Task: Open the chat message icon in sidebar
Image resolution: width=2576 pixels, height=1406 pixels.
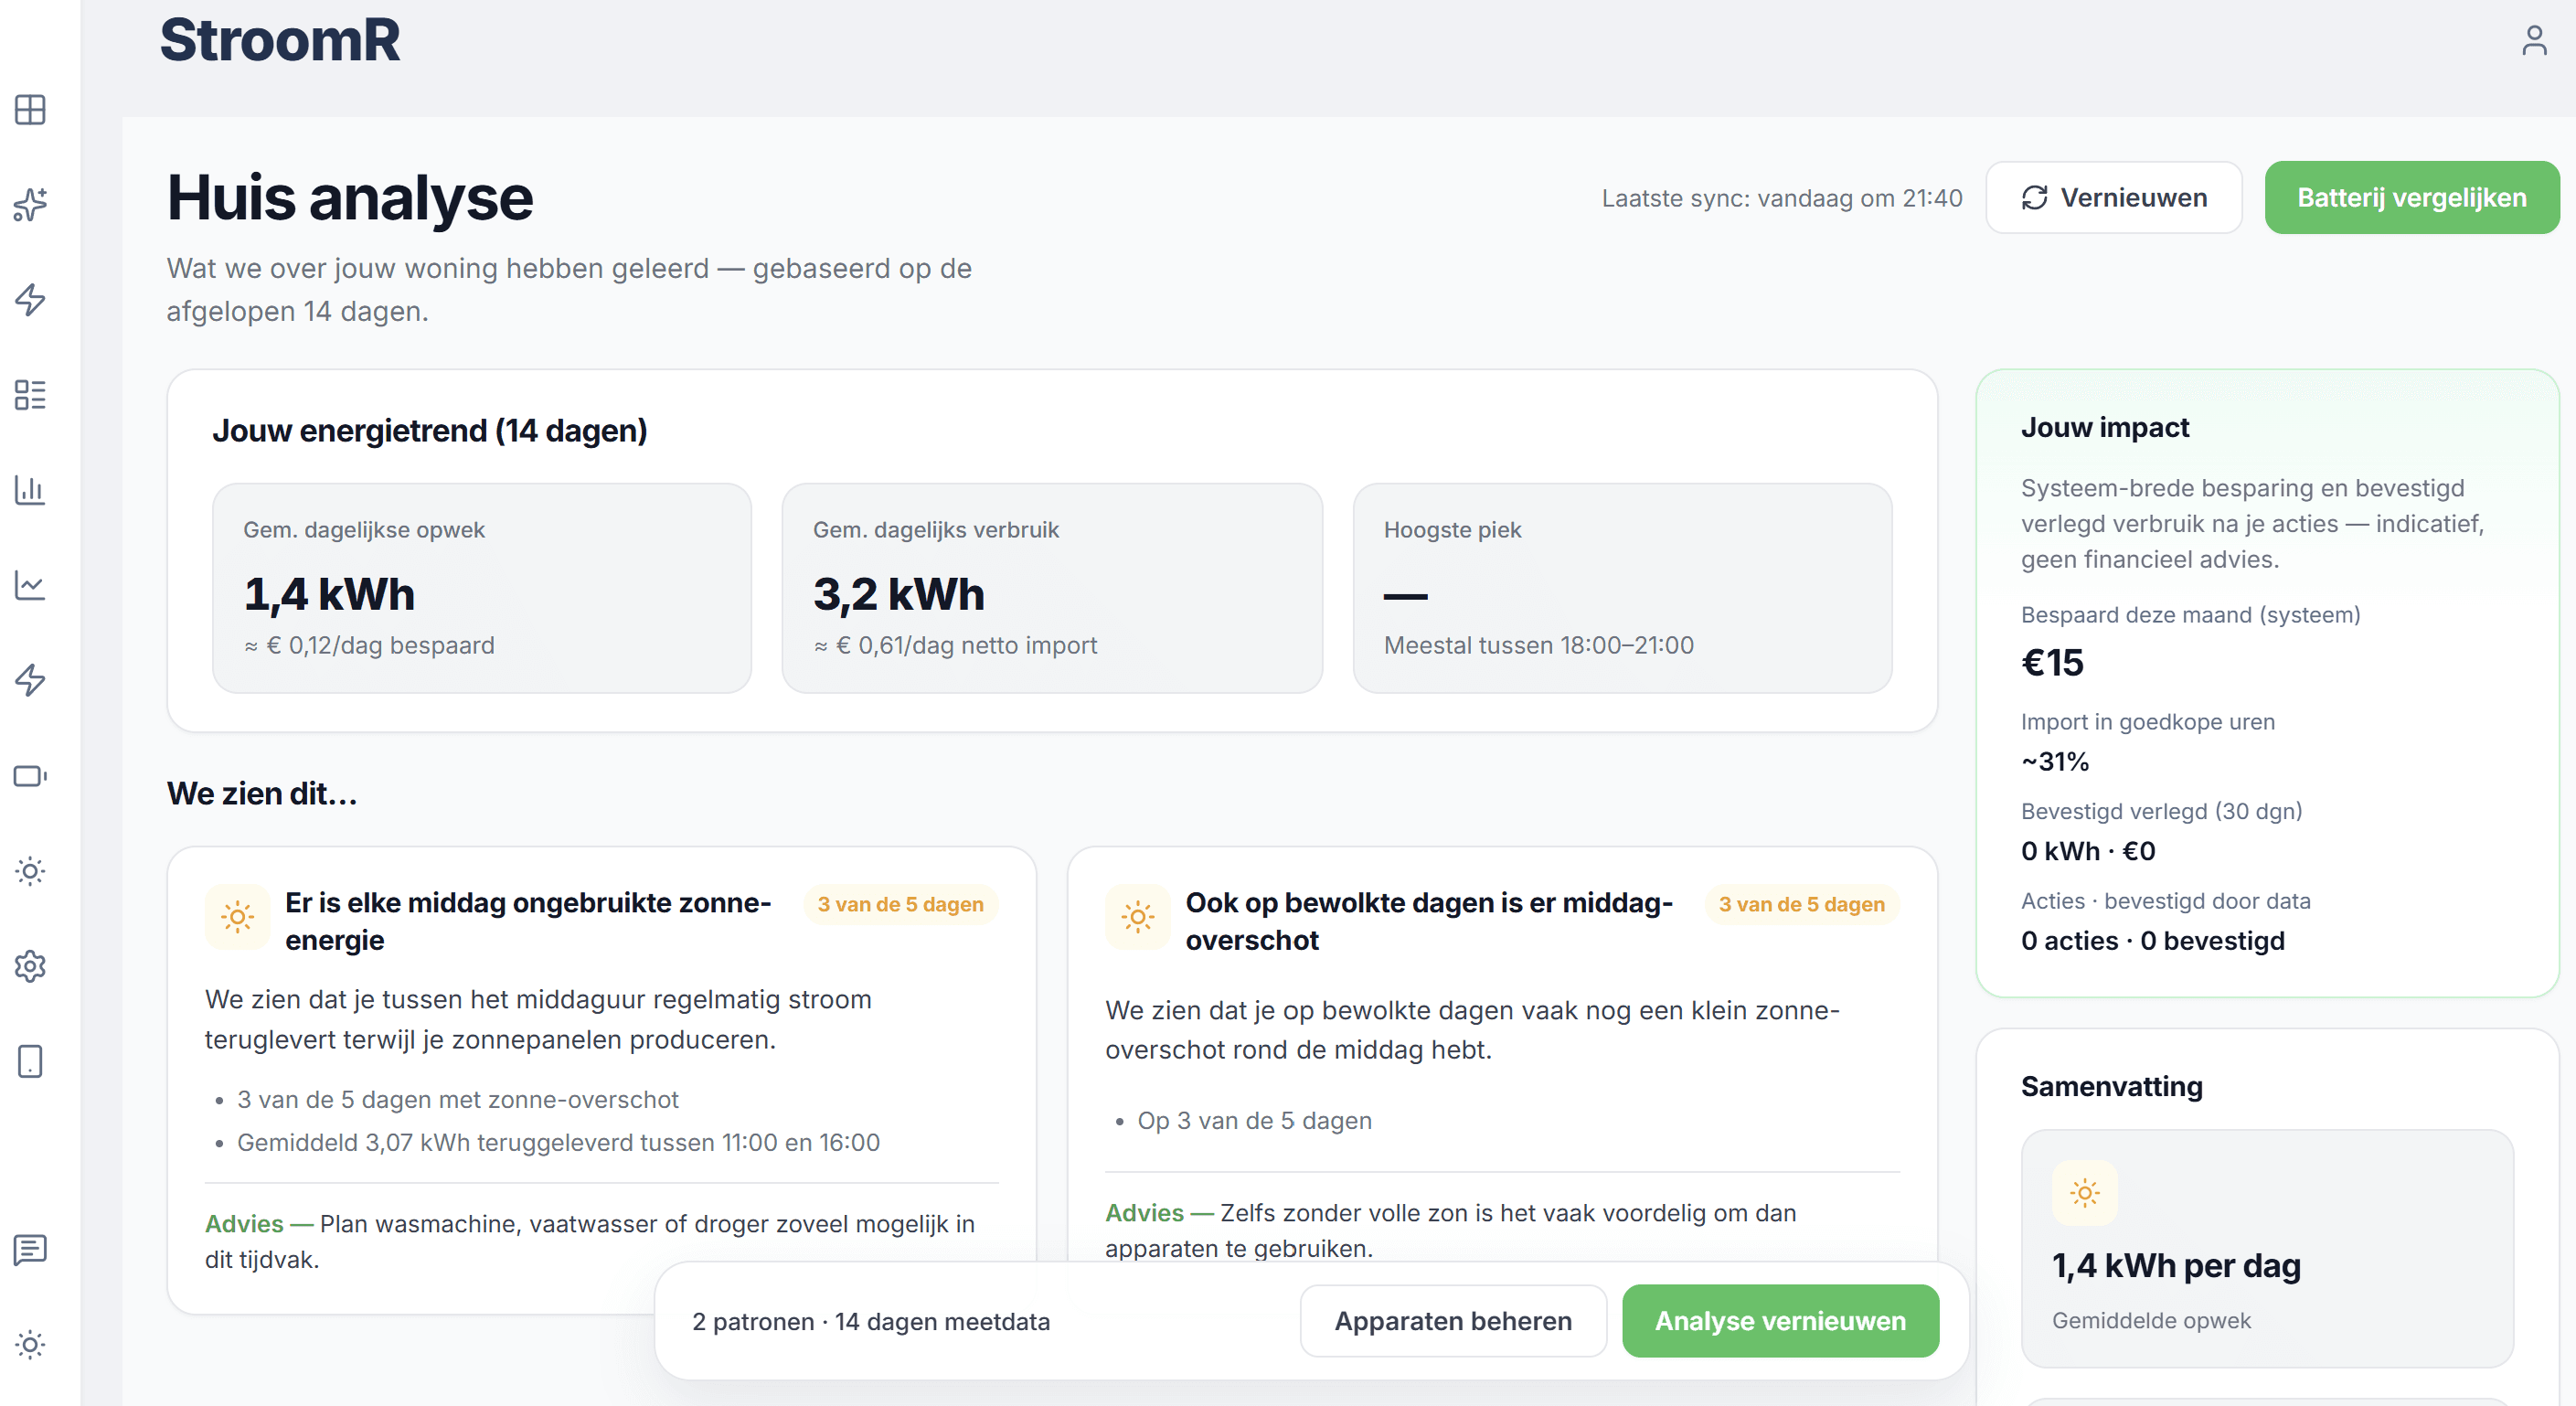Action: 30,1249
